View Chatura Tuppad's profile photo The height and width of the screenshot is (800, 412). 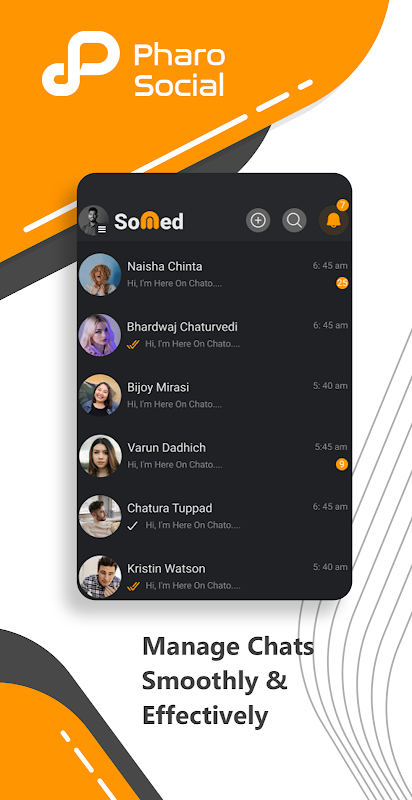[x=100, y=516]
